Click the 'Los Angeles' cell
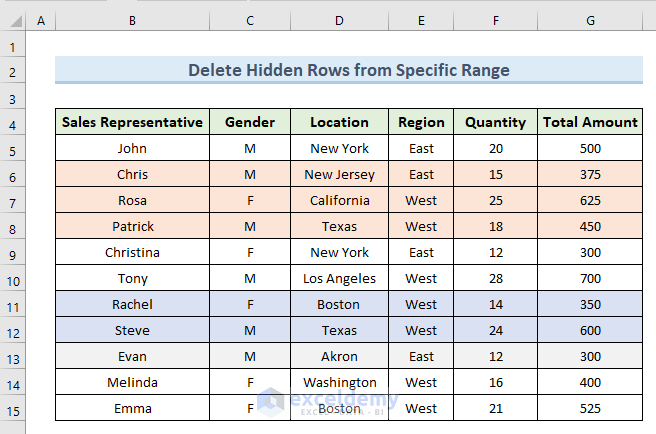 tap(339, 278)
